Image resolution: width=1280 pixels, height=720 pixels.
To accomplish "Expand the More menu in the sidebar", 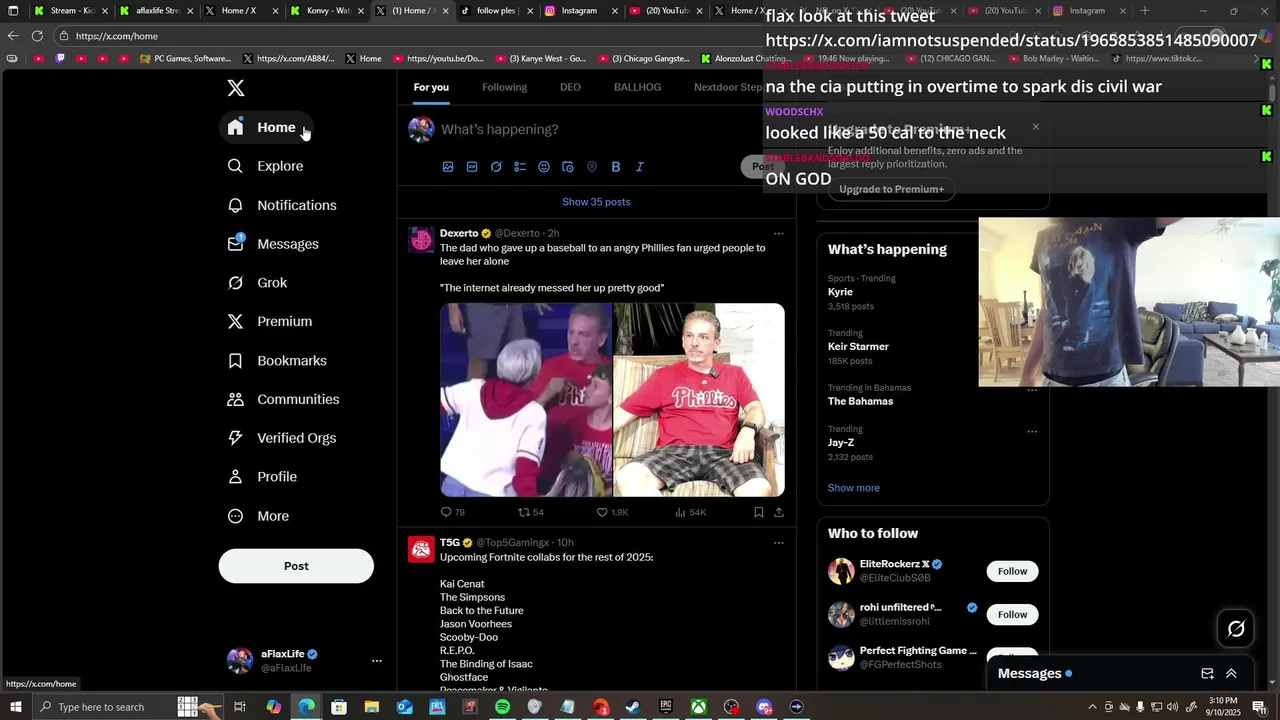I will [x=259, y=516].
